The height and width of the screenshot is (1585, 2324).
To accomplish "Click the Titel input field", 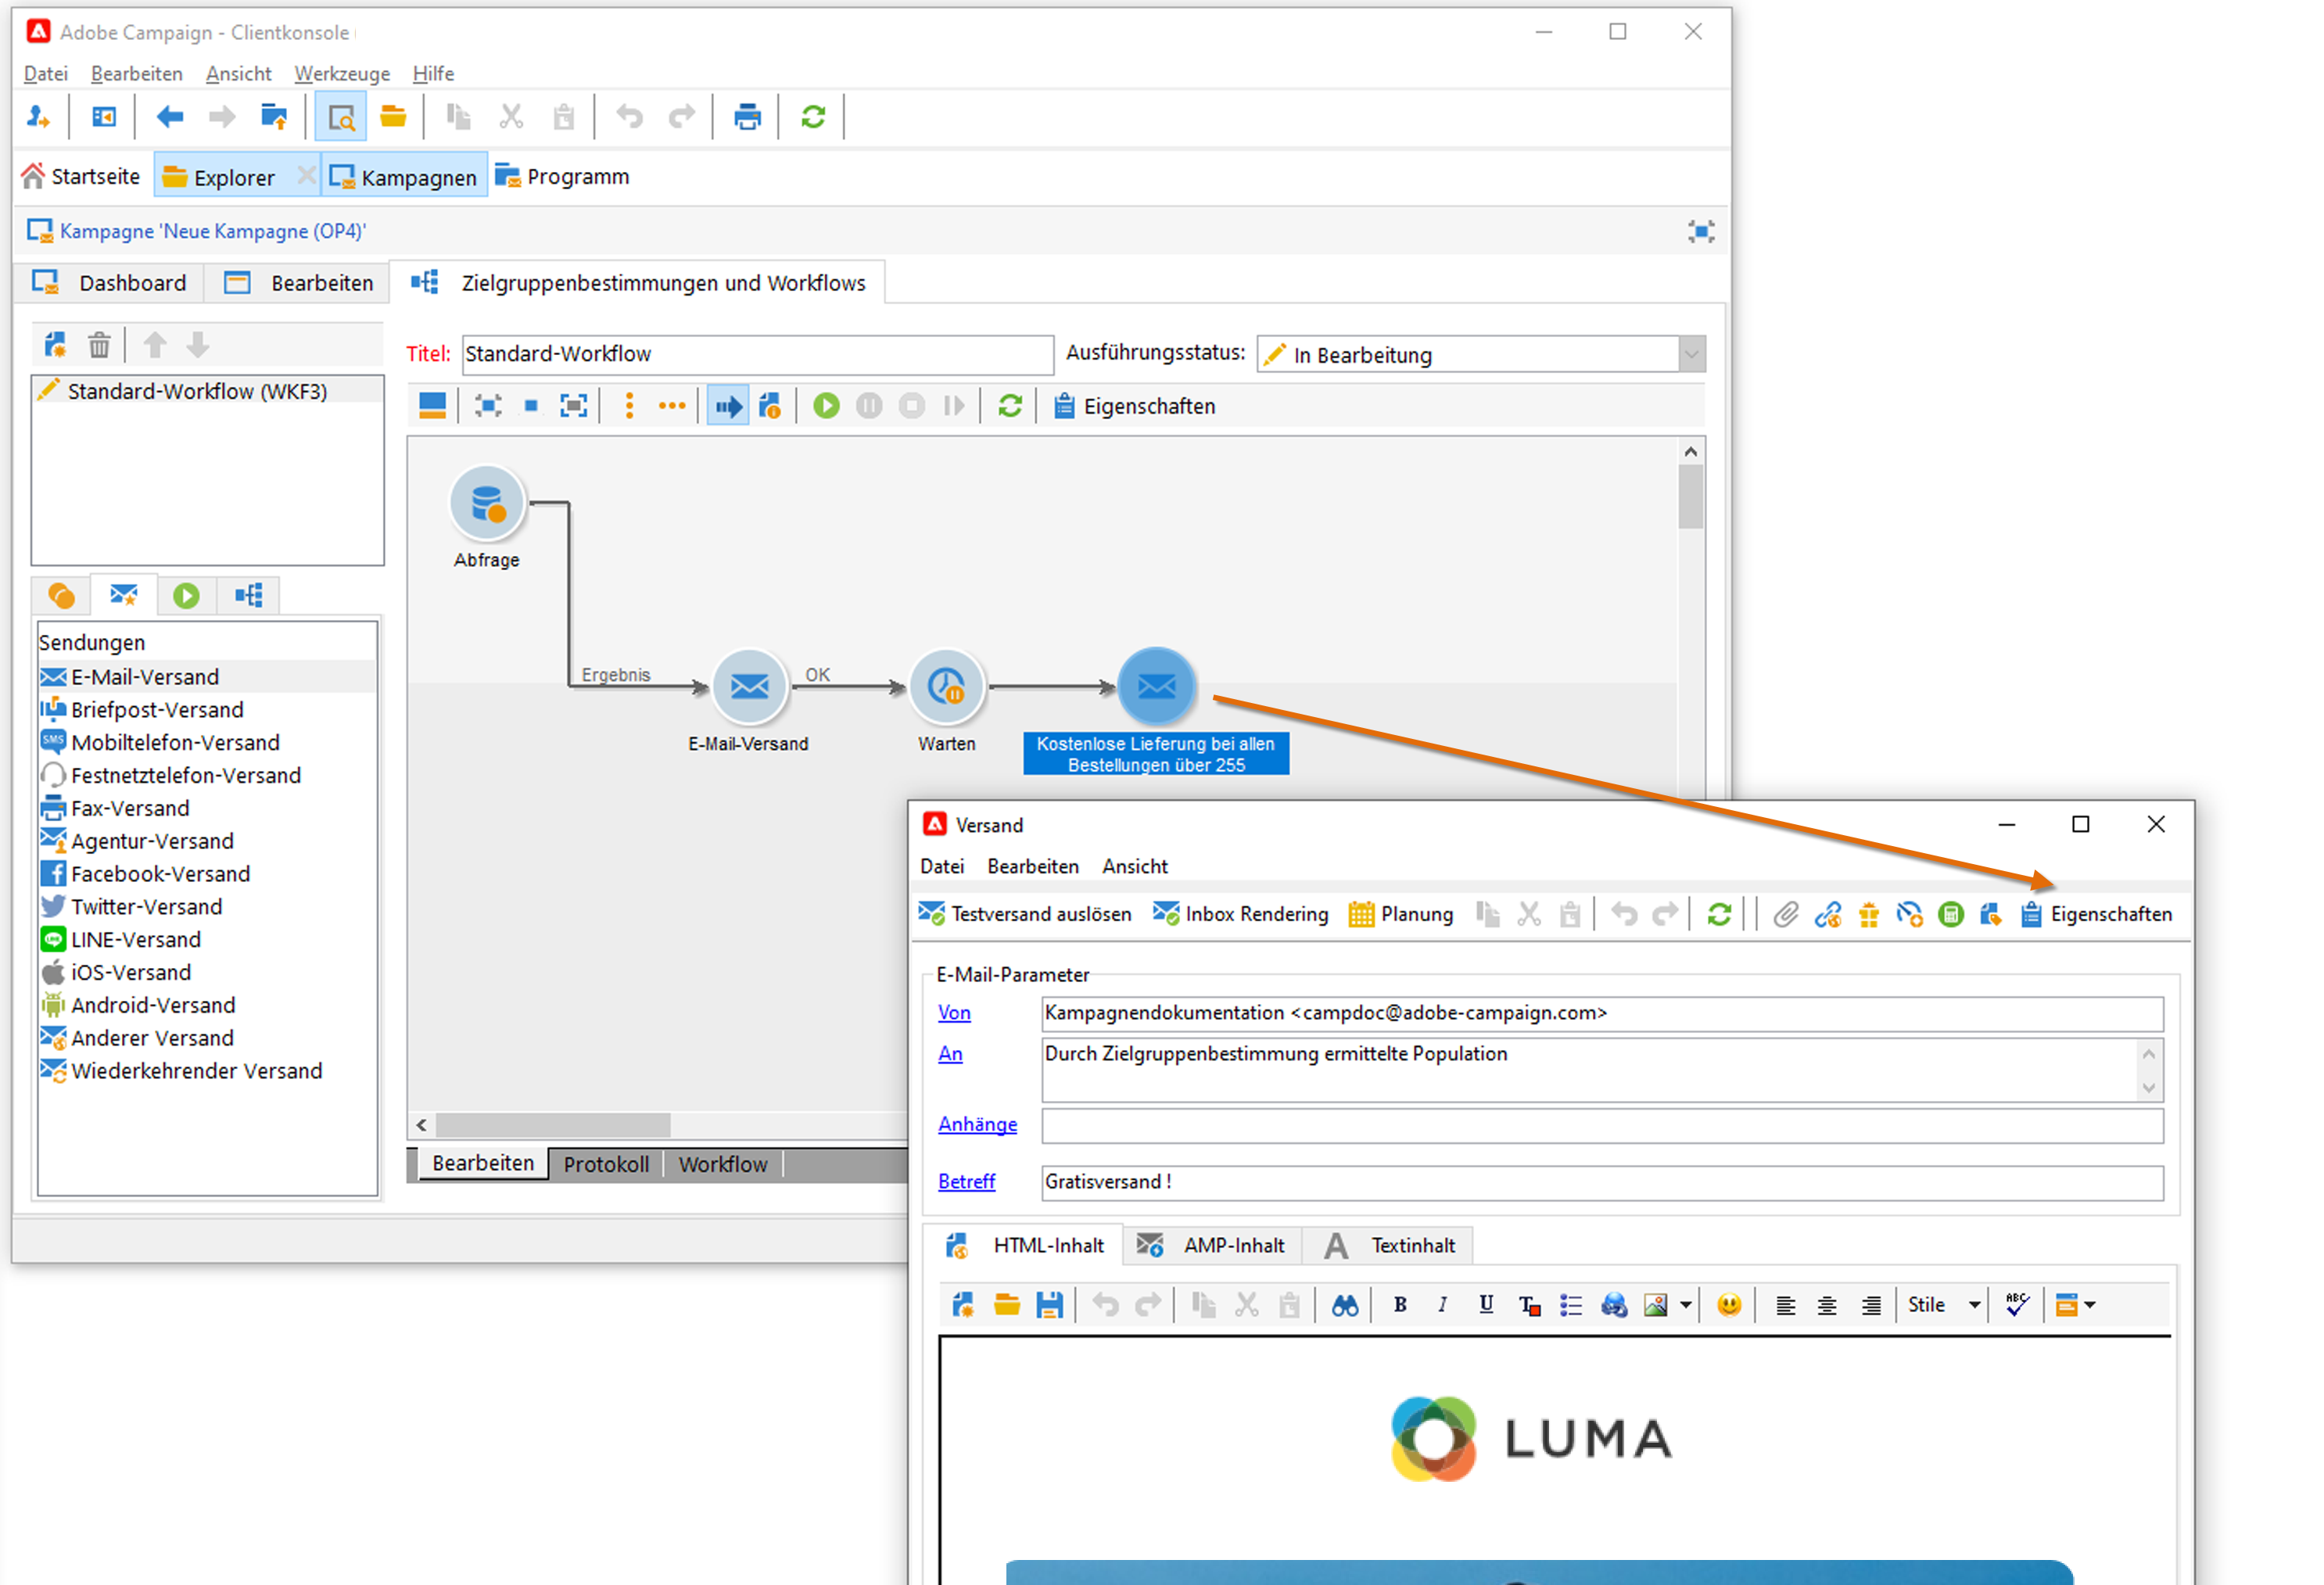I will (757, 354).
